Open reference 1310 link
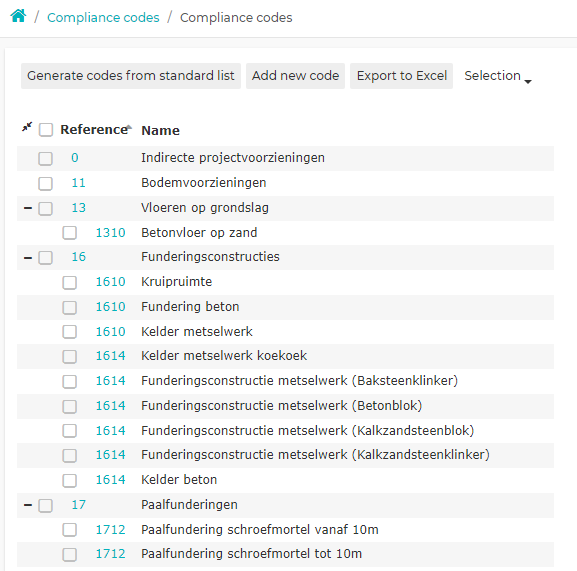 click(x=110, y=233)
